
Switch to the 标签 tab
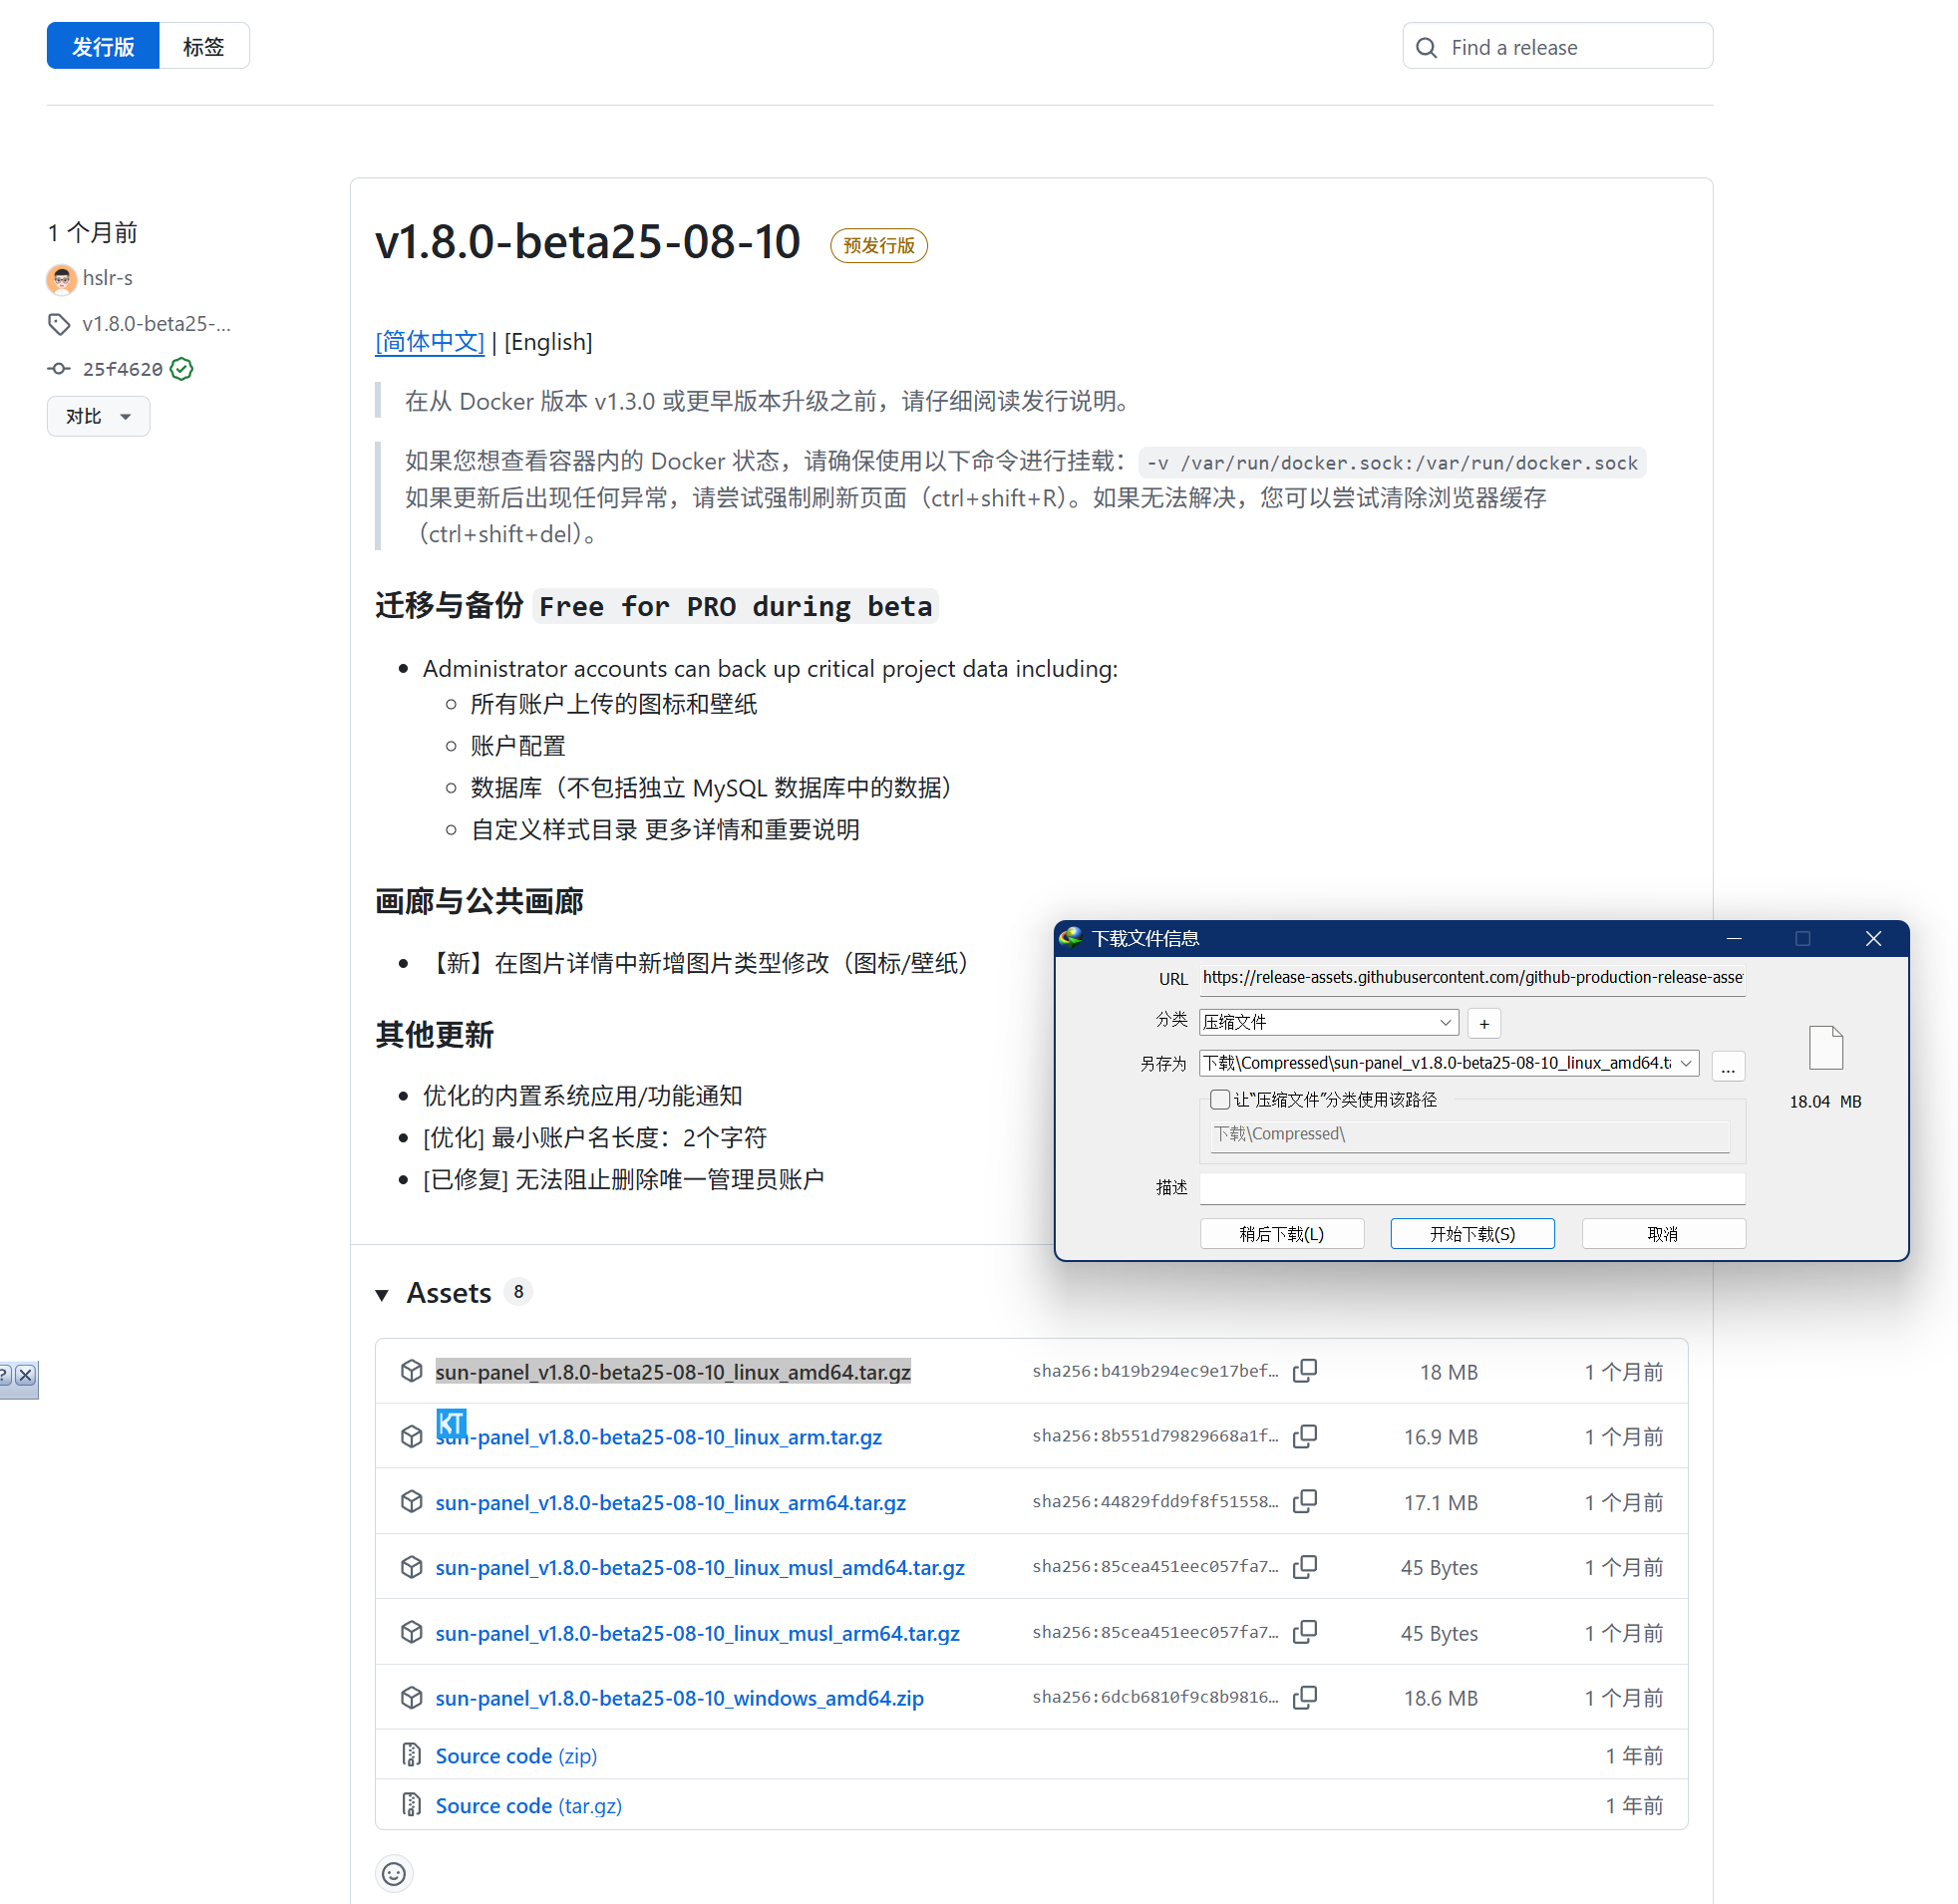click(x=203, y=46)
